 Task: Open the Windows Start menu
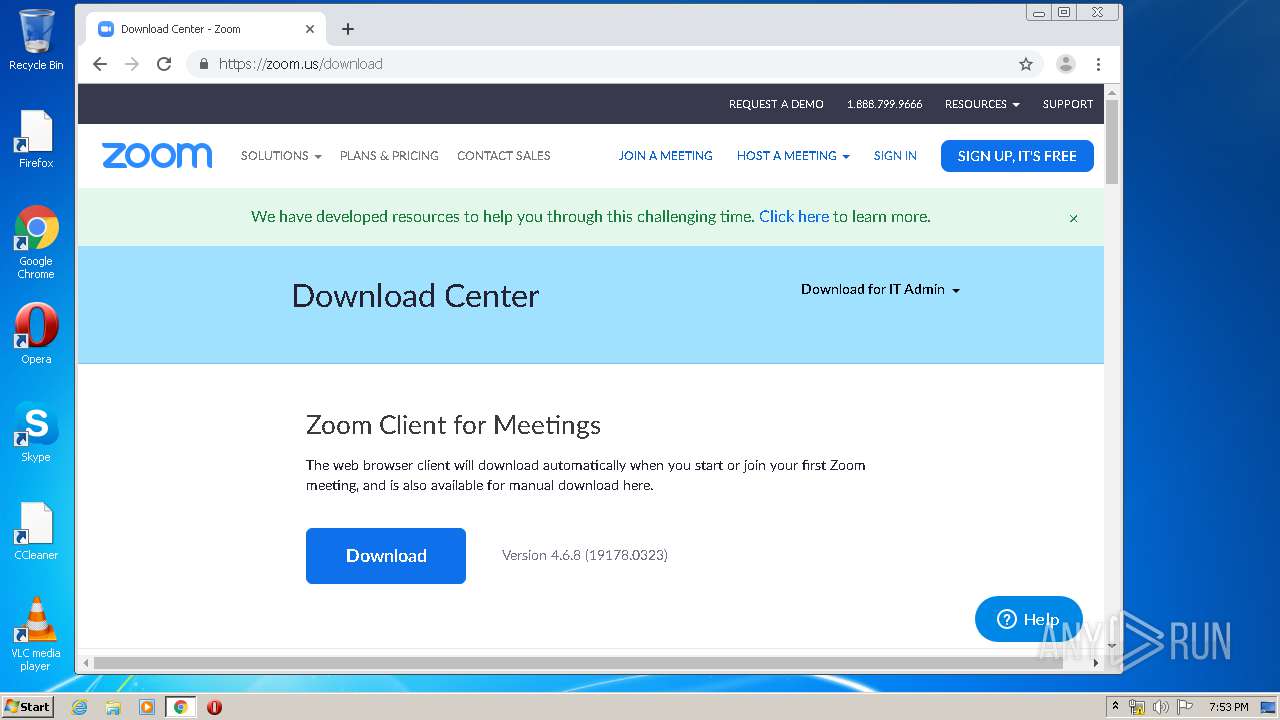pyautogui.click(x=27, y=707)
